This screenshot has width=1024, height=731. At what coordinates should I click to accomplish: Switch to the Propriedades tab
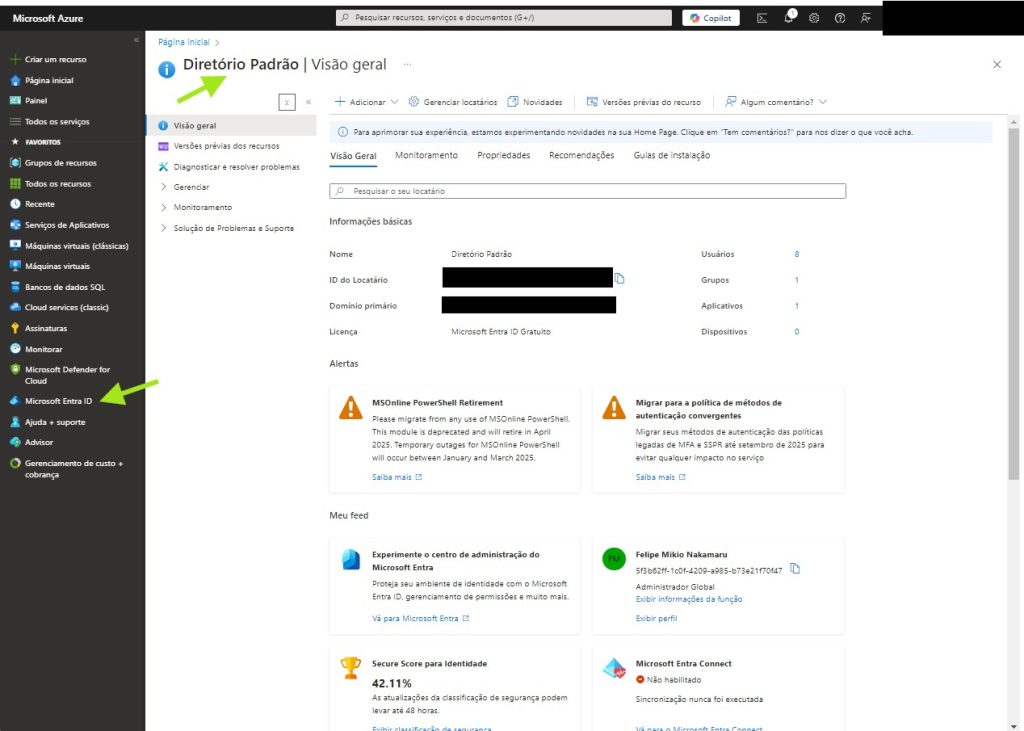[x=504, y=155]
